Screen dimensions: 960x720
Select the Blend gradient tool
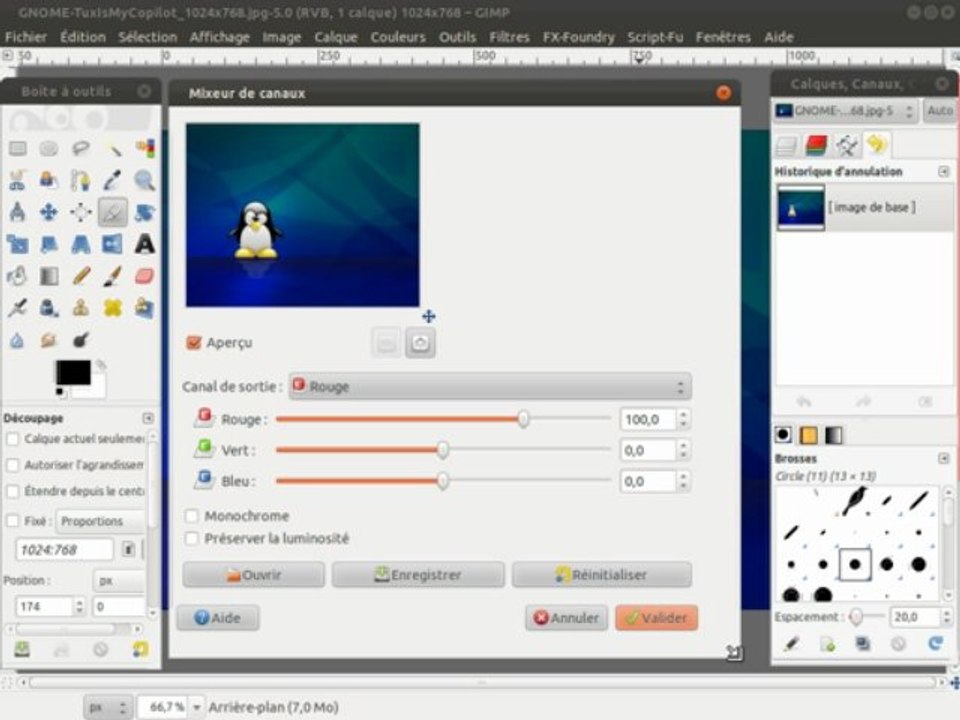tap(49, 276)
